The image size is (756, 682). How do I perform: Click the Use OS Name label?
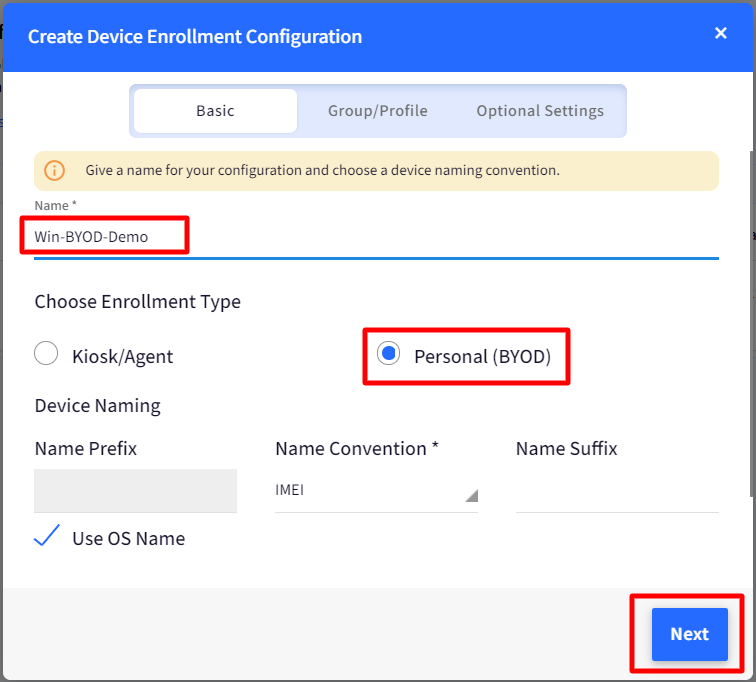[x=129, y=538]
